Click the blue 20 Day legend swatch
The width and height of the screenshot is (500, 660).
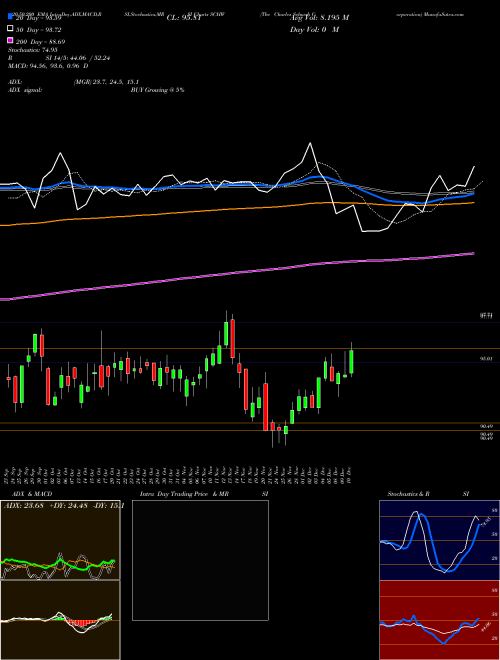coord(10,17)
